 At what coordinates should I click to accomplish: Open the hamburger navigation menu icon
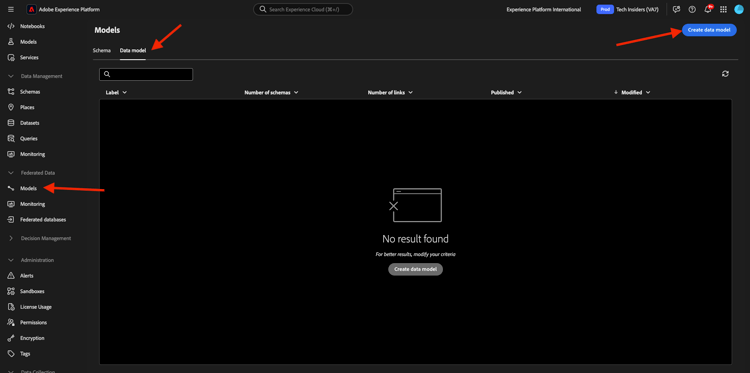coord(11,10)
